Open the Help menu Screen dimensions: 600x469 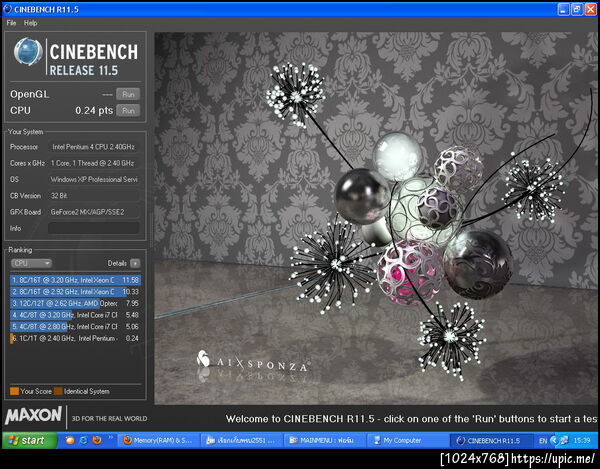coord(31,23)
